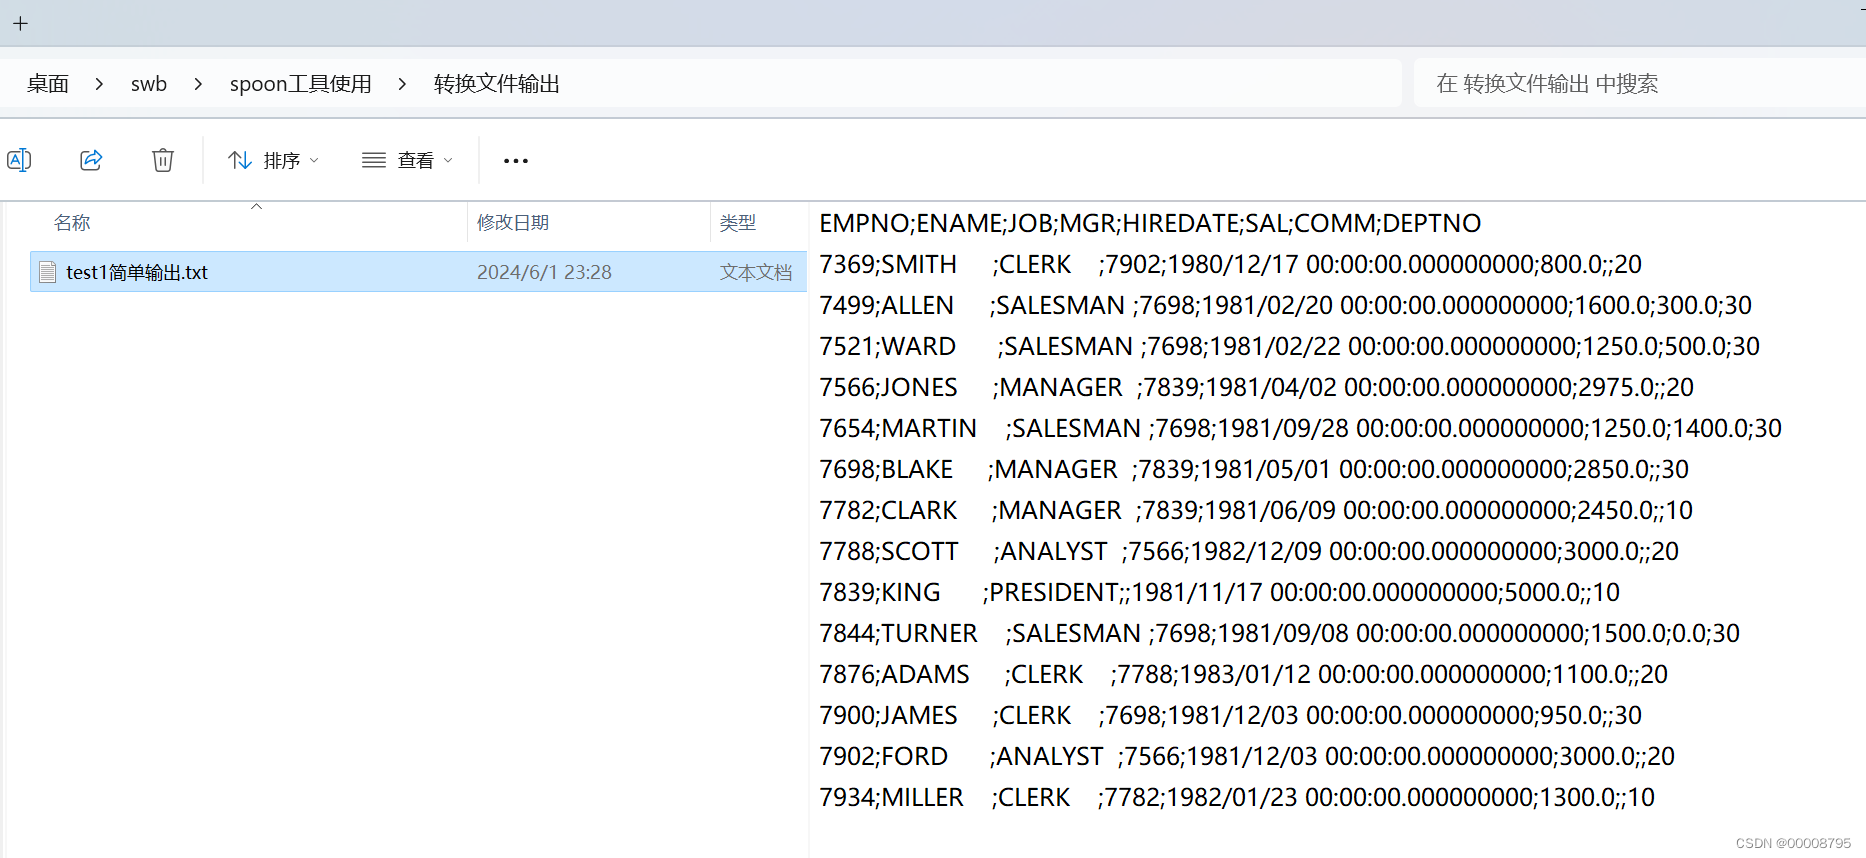Image resolution: width=1866 pixels, height=858 pixels.
Task: Open the 查看 view dropdown
Action: (408, 160)
